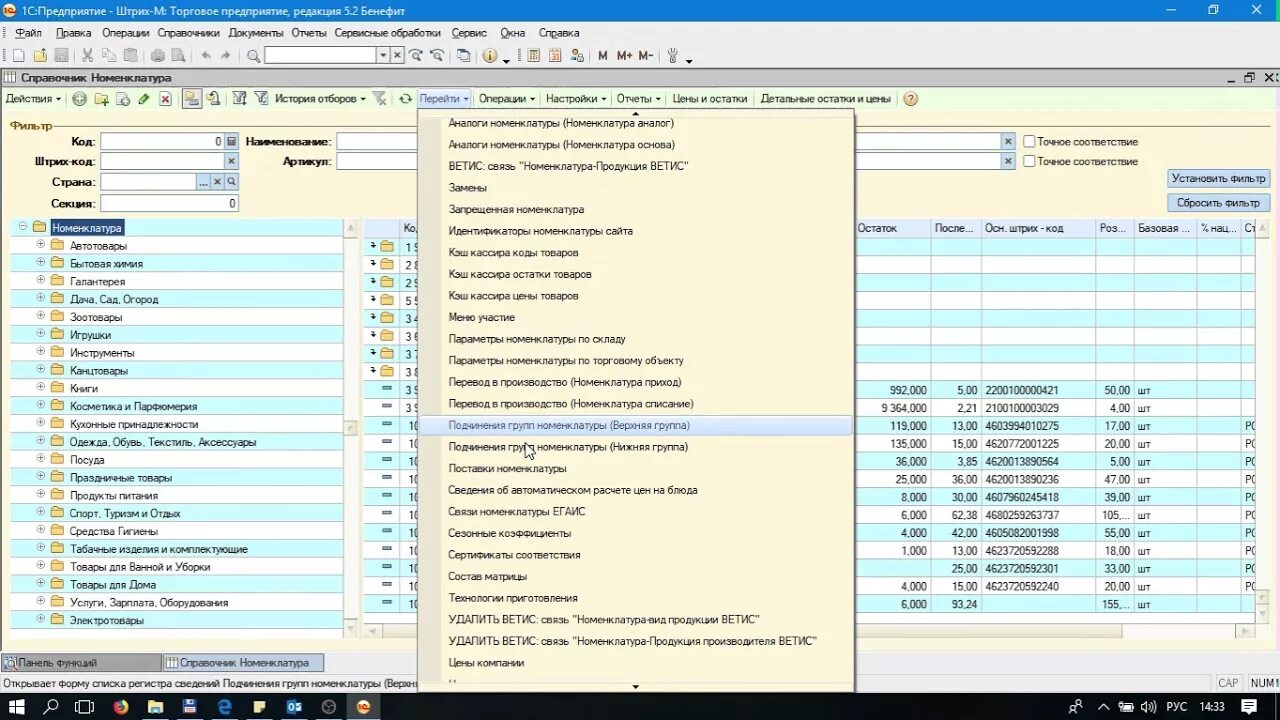Viewport: 1280px width, 720px height.
Task: Open Windows Start menu
Action: click(17, 707)
